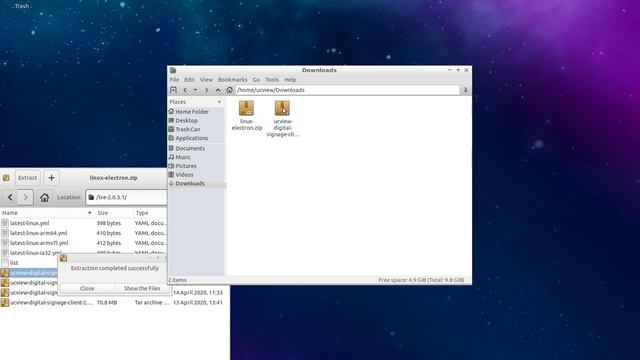
Task: Go forward in the Downloads file manager
Action: point(207,90)
